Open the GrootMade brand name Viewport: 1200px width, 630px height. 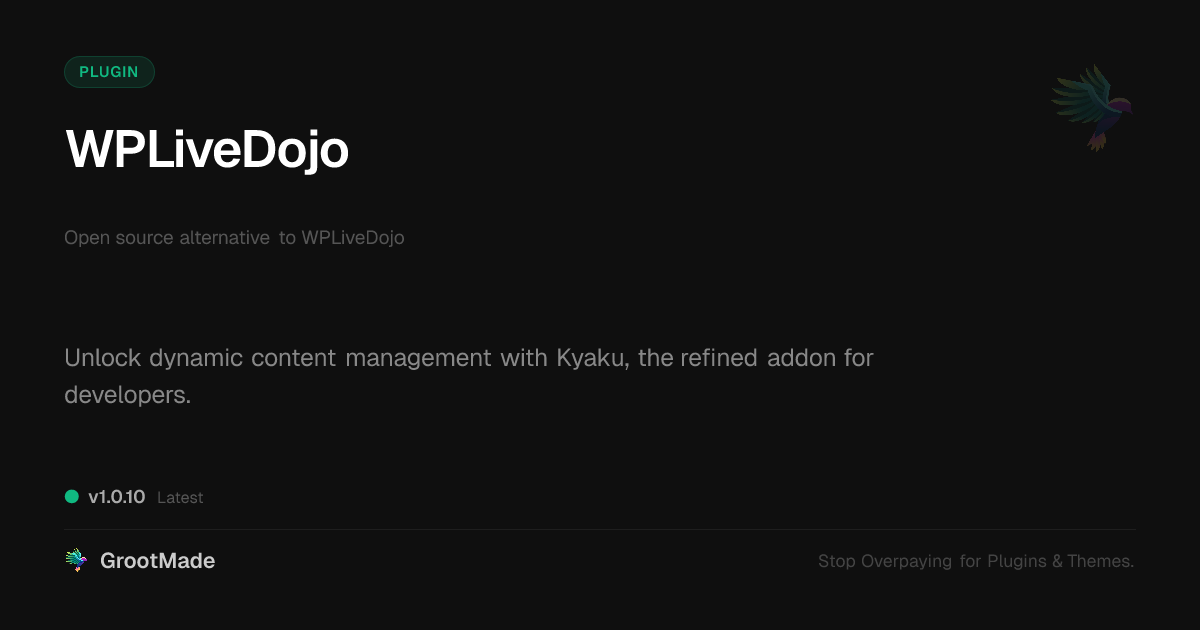click(157, 561)
